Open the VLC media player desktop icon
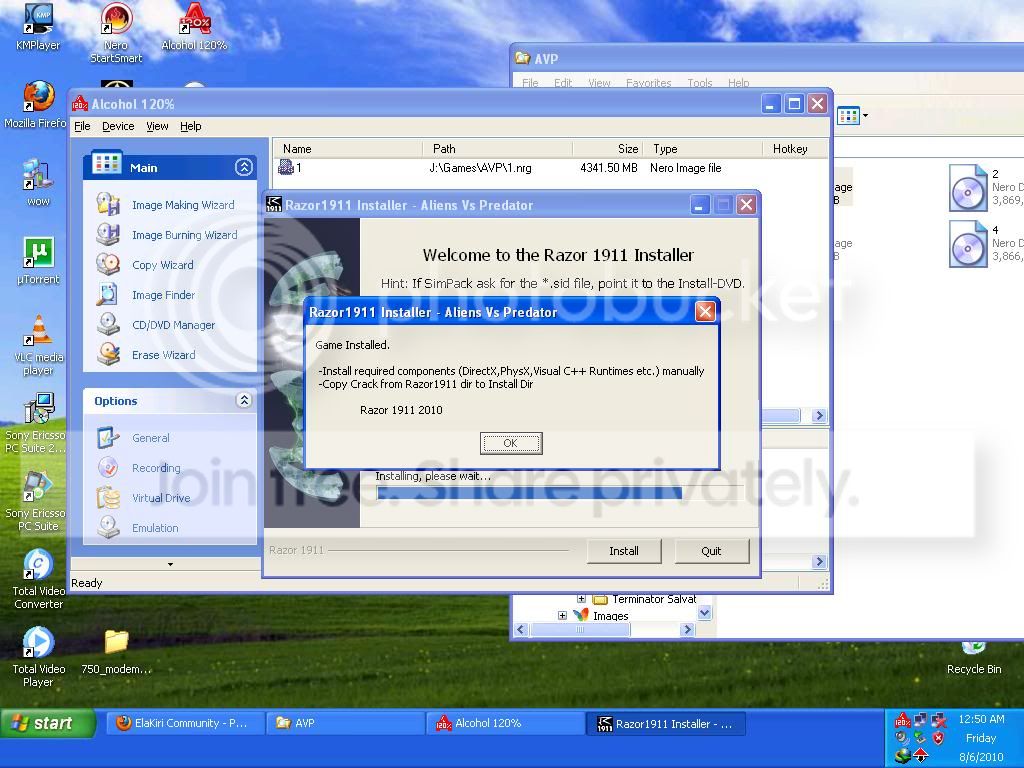The width and height of the screenshot is (1024, 768). (39, 346)
